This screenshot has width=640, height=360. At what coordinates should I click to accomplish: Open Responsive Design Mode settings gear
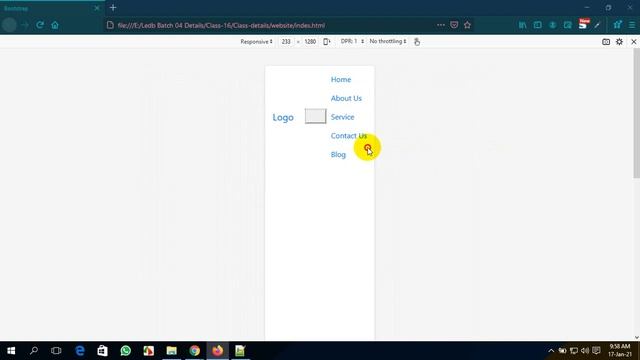619,42
